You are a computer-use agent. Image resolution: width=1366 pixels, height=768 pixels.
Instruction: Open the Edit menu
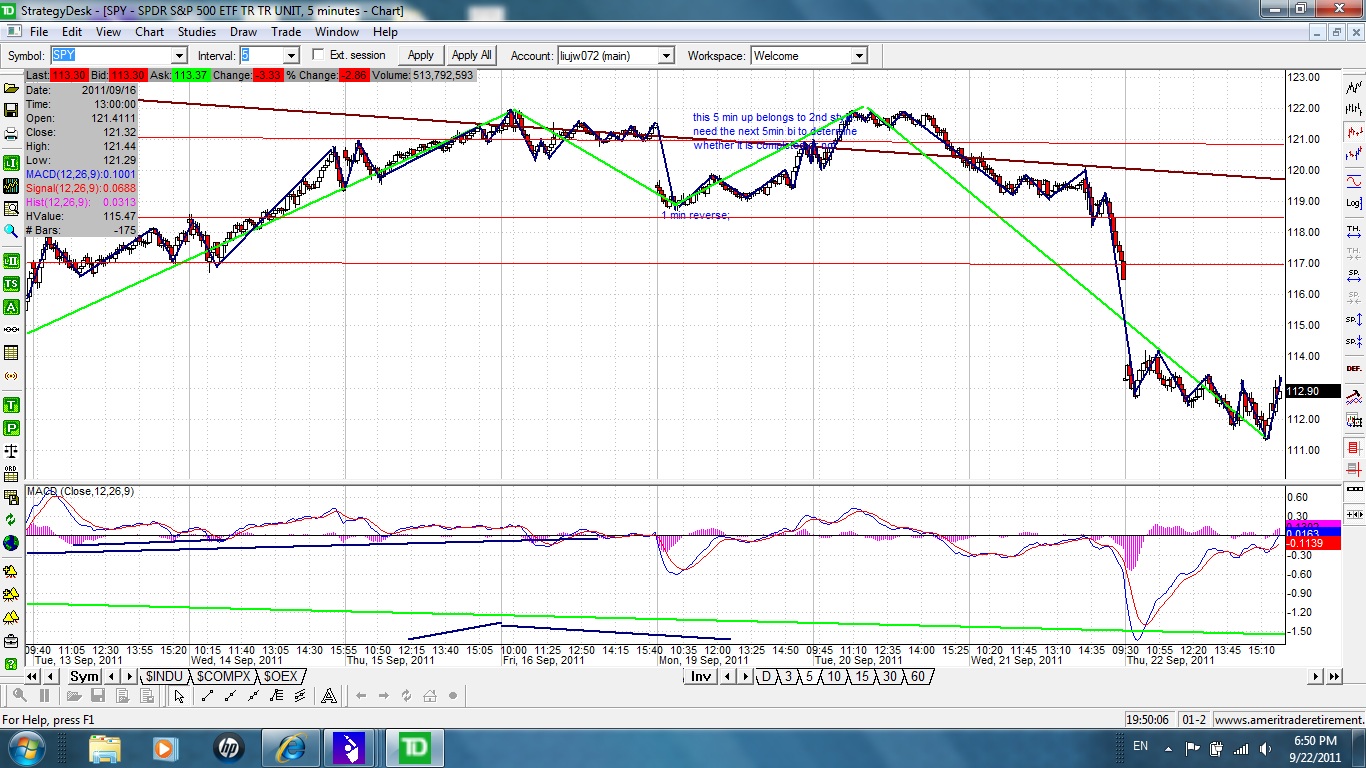(x=72, y=32)
